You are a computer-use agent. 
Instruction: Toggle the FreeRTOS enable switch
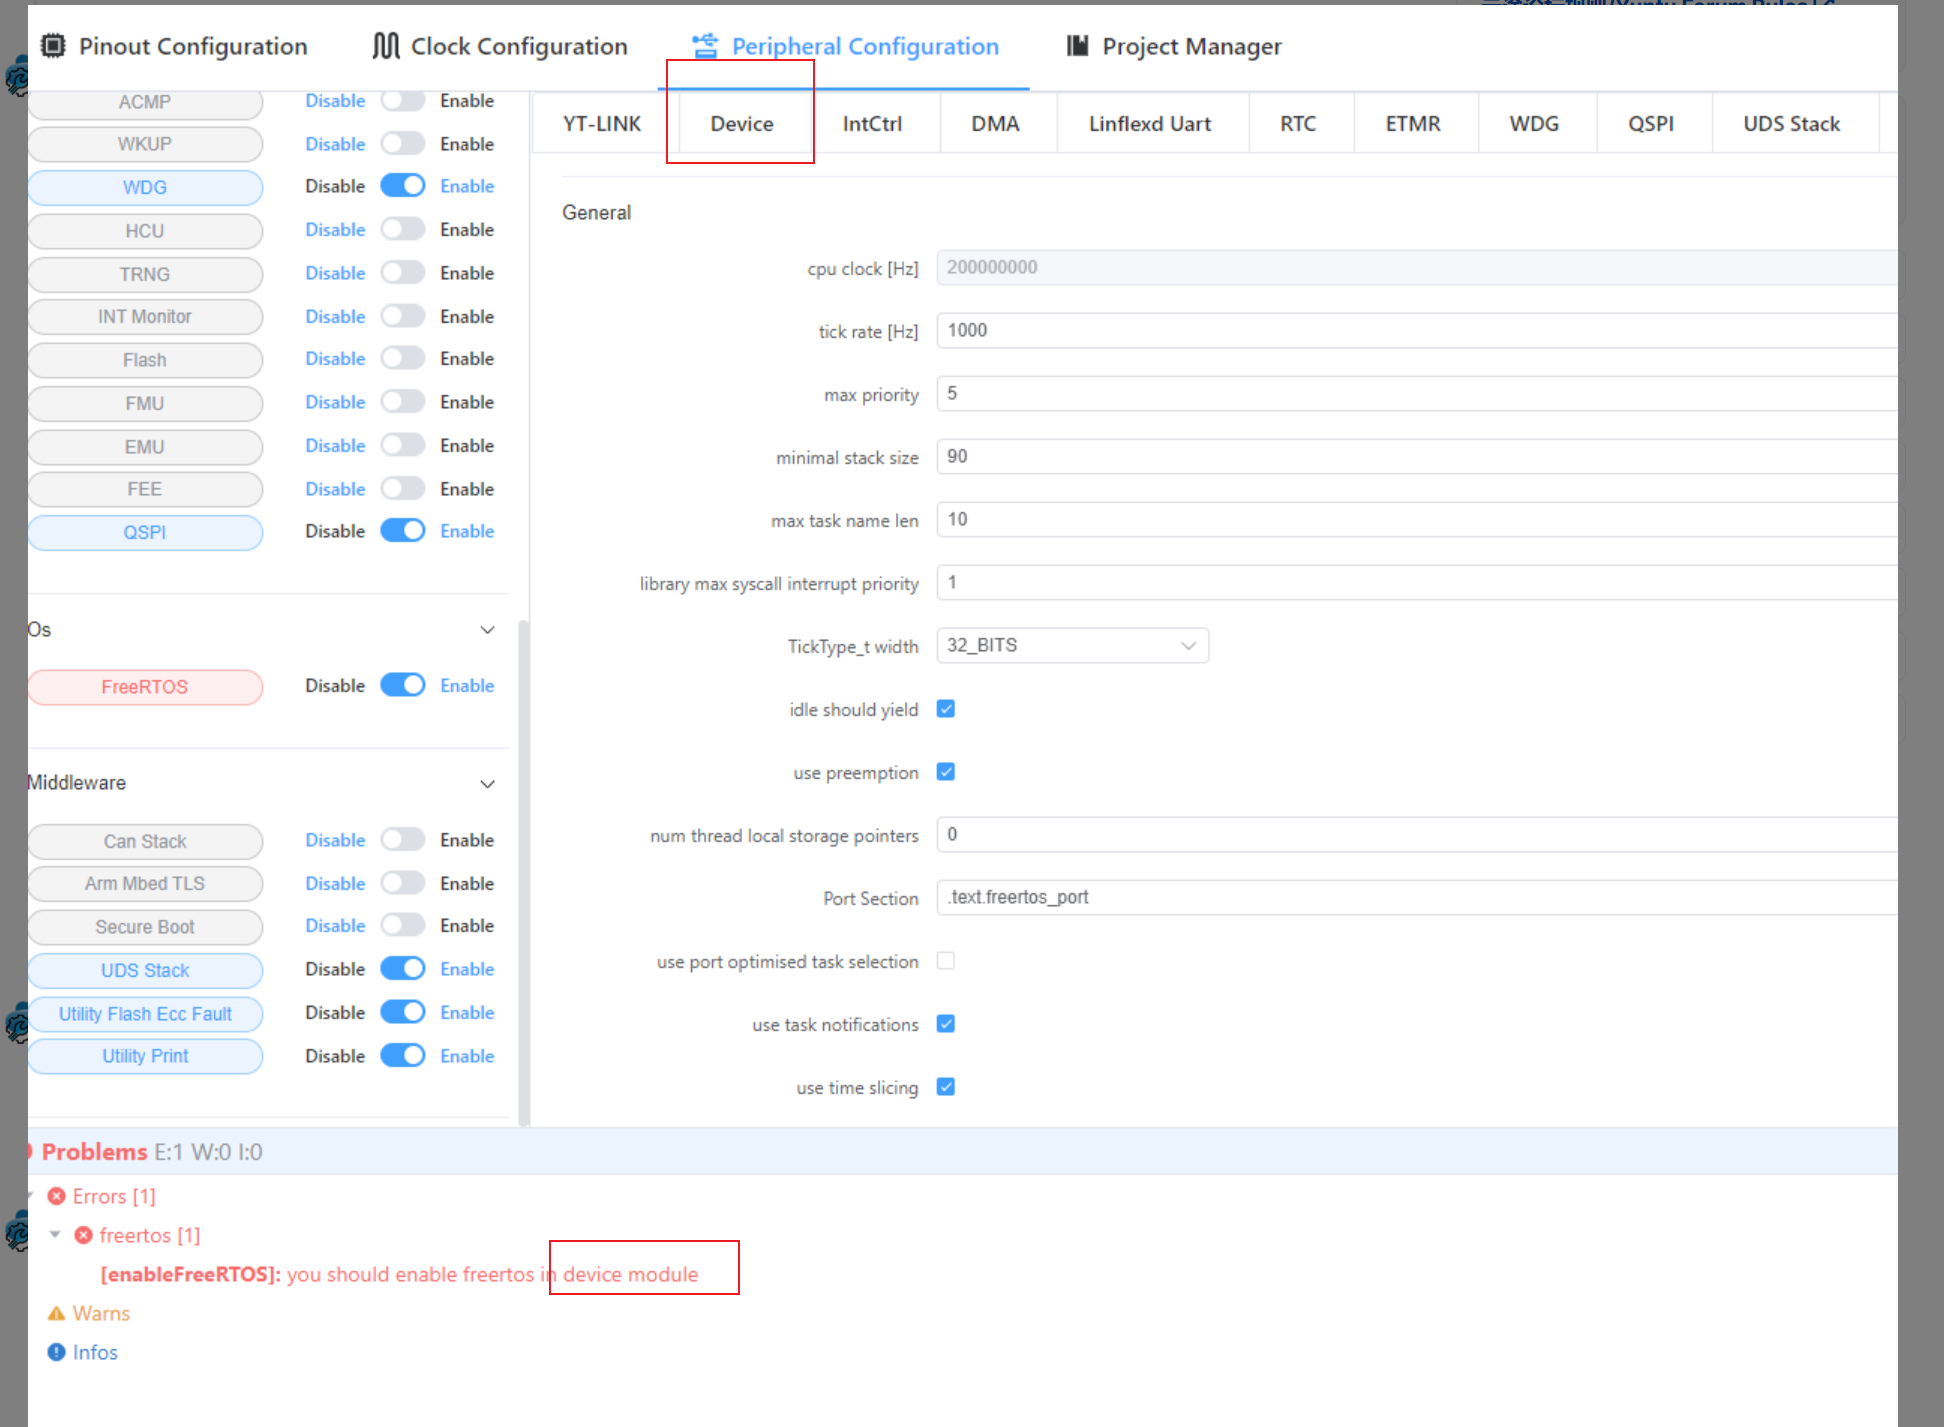403,685
